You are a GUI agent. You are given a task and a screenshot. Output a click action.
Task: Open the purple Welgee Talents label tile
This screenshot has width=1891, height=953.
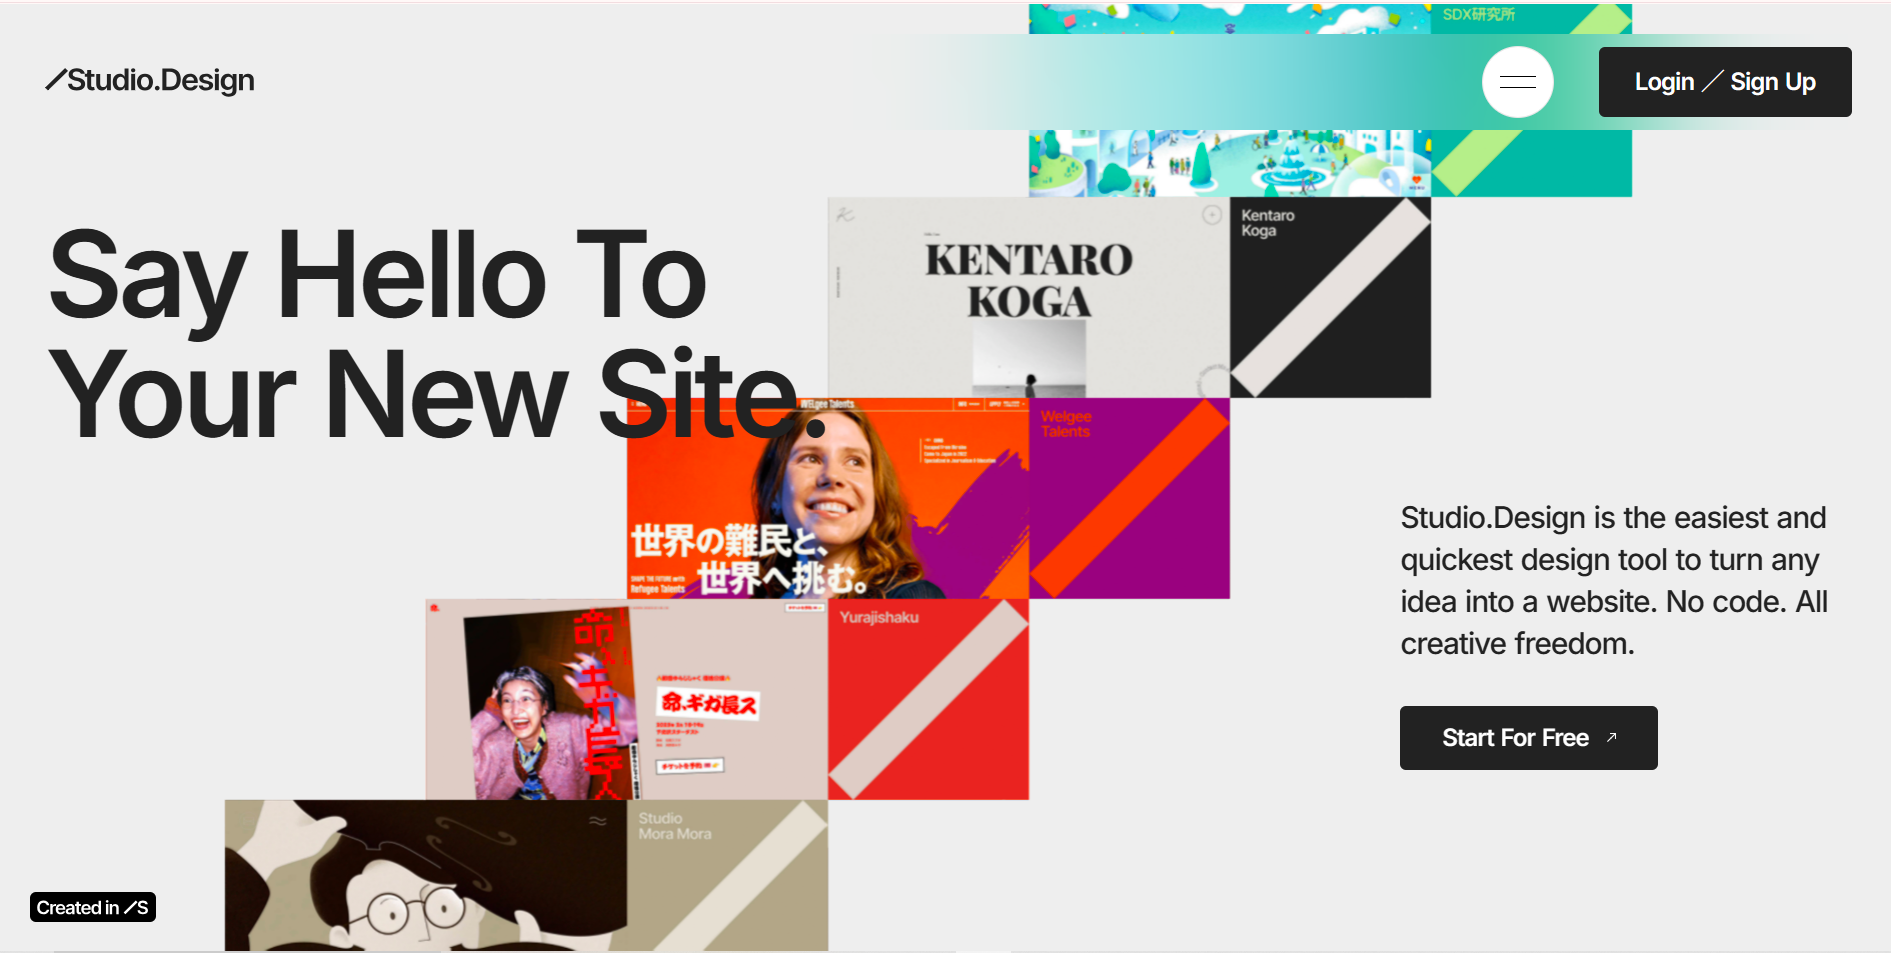tap(1129, 498)
